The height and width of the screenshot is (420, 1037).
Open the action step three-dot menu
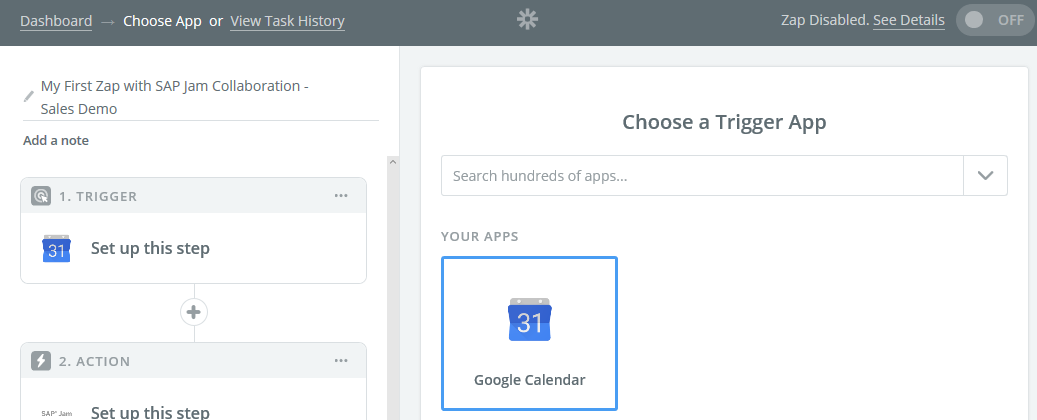click(x=341, y=361)
